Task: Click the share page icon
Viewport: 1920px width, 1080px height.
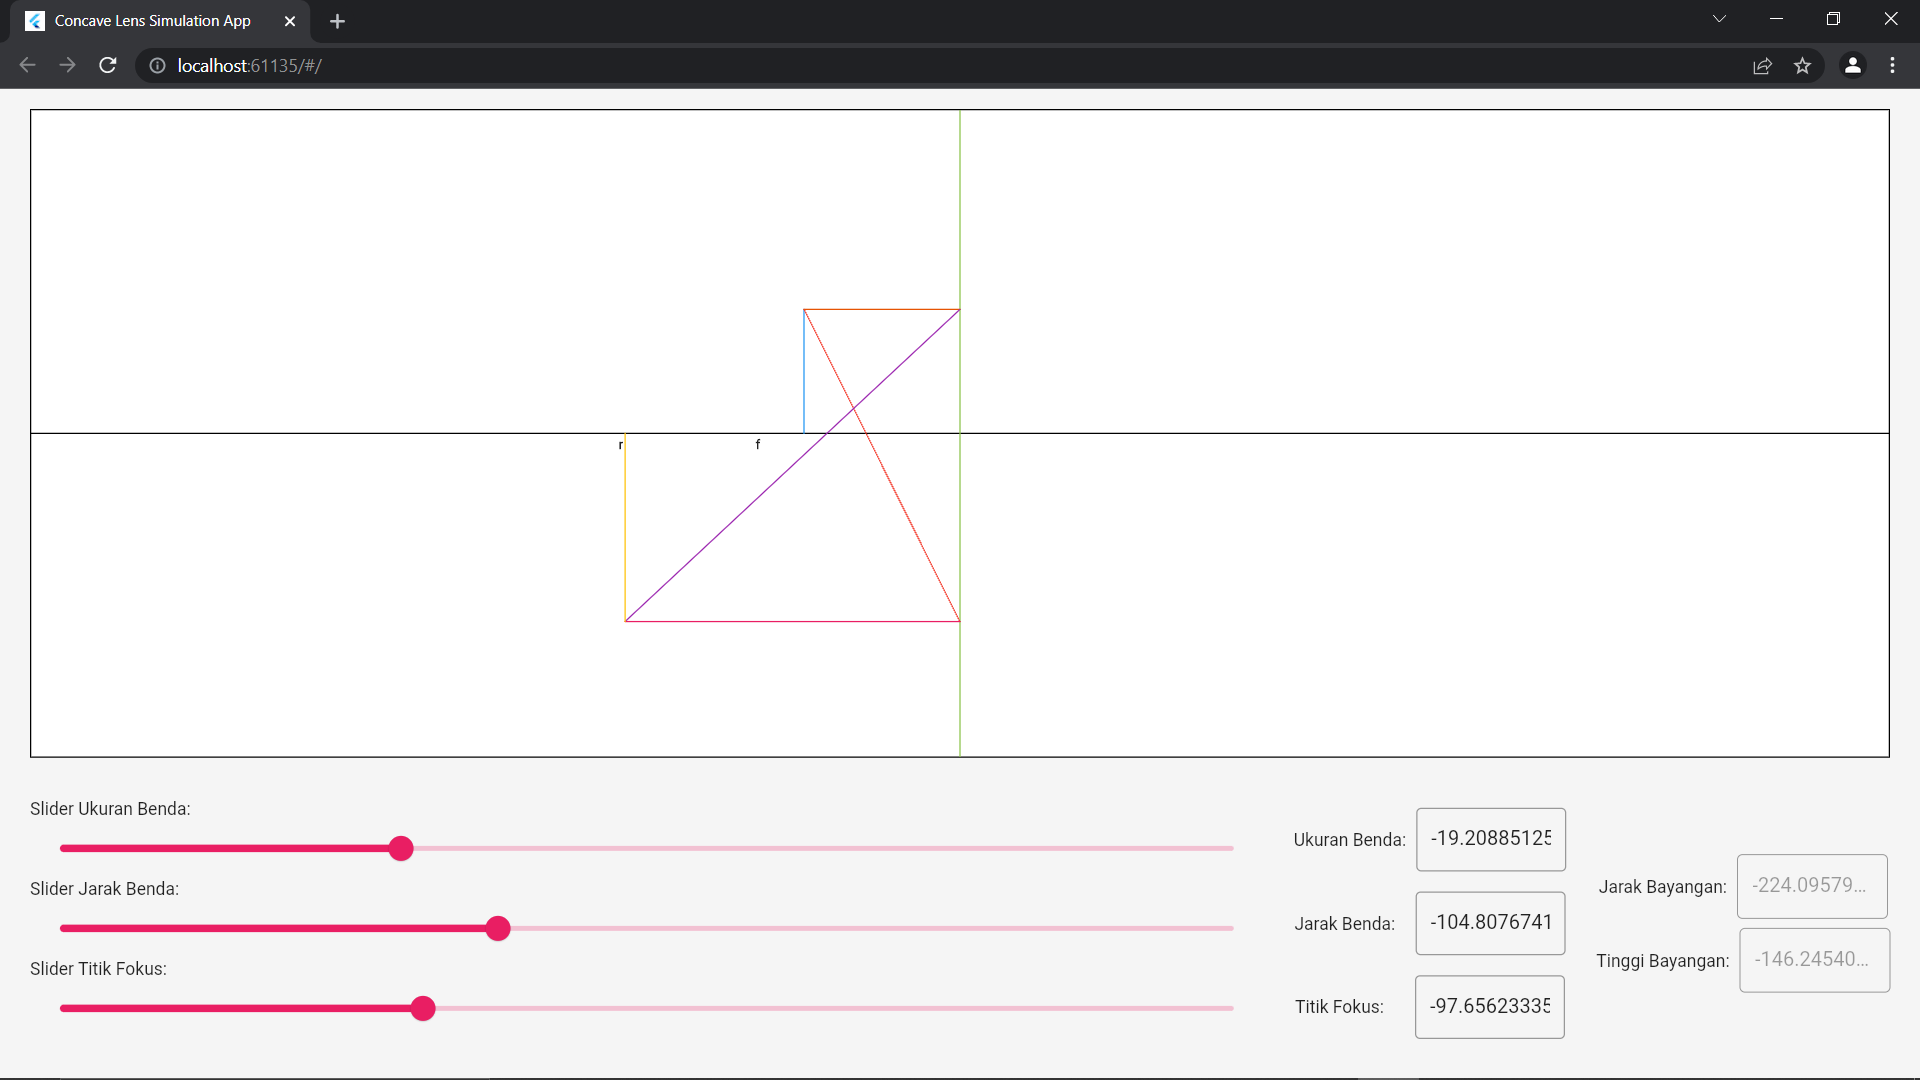Action: coord(1762,65)
